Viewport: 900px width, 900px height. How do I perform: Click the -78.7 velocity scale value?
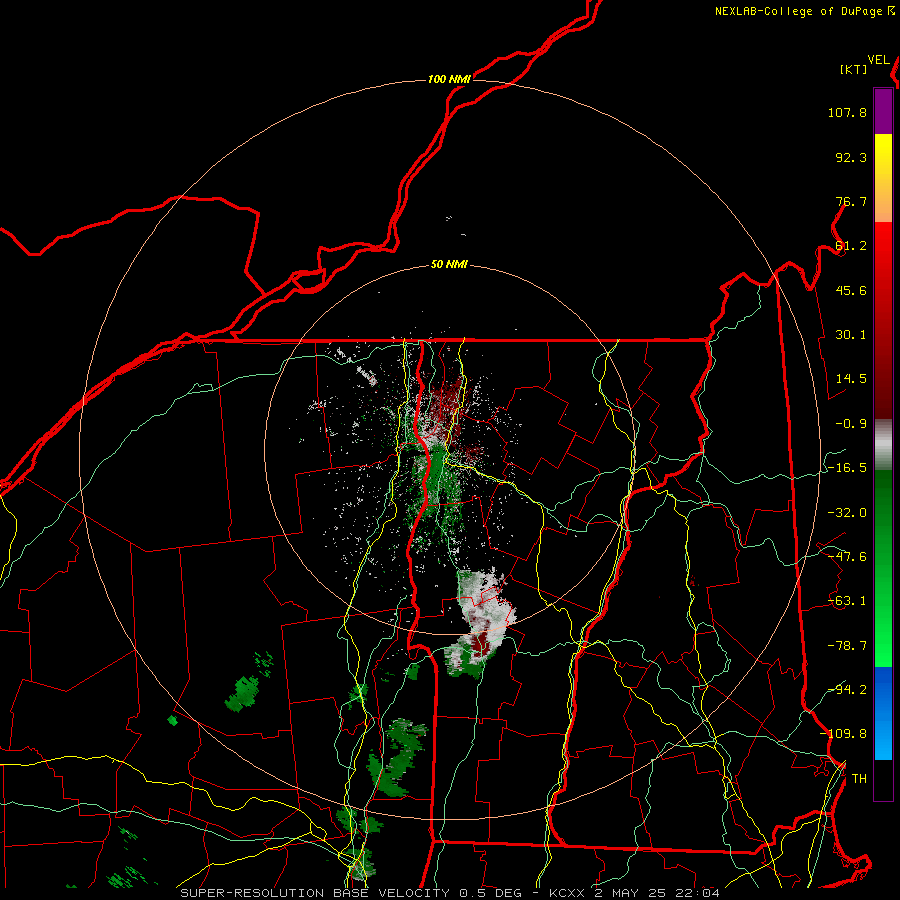847,646
